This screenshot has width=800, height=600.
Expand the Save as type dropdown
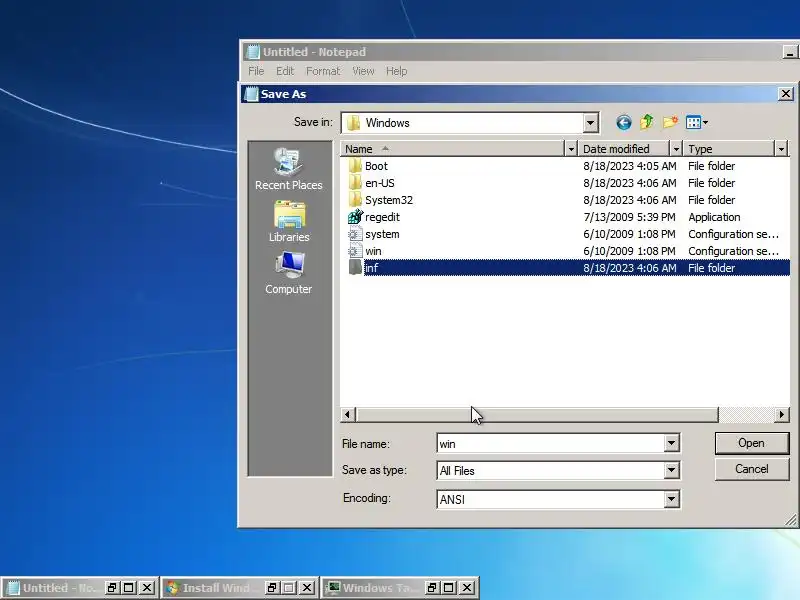671,470
